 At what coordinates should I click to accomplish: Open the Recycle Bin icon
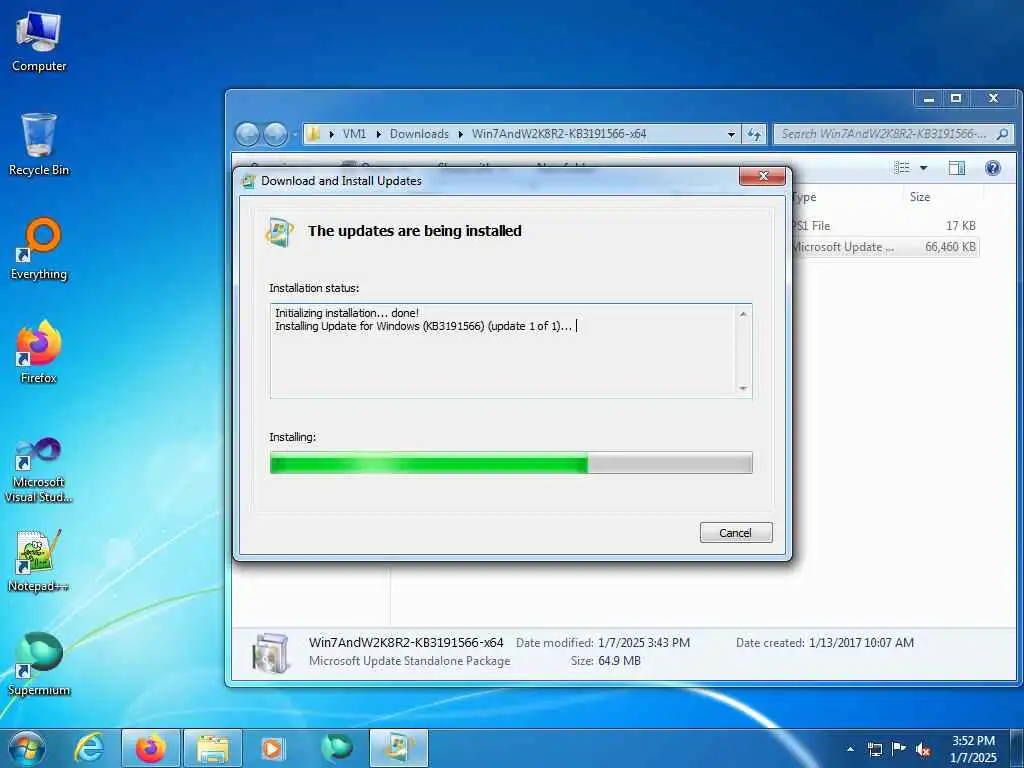39,145
